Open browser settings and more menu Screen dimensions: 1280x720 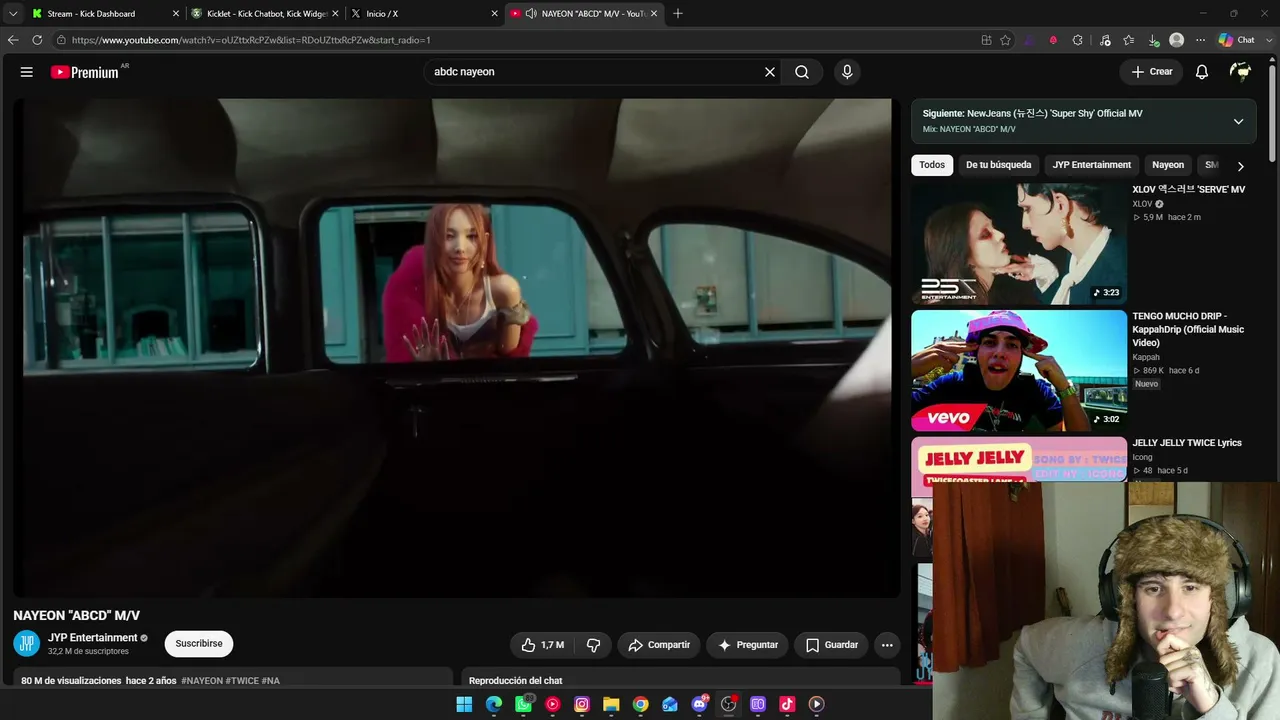pos(1200,40)
